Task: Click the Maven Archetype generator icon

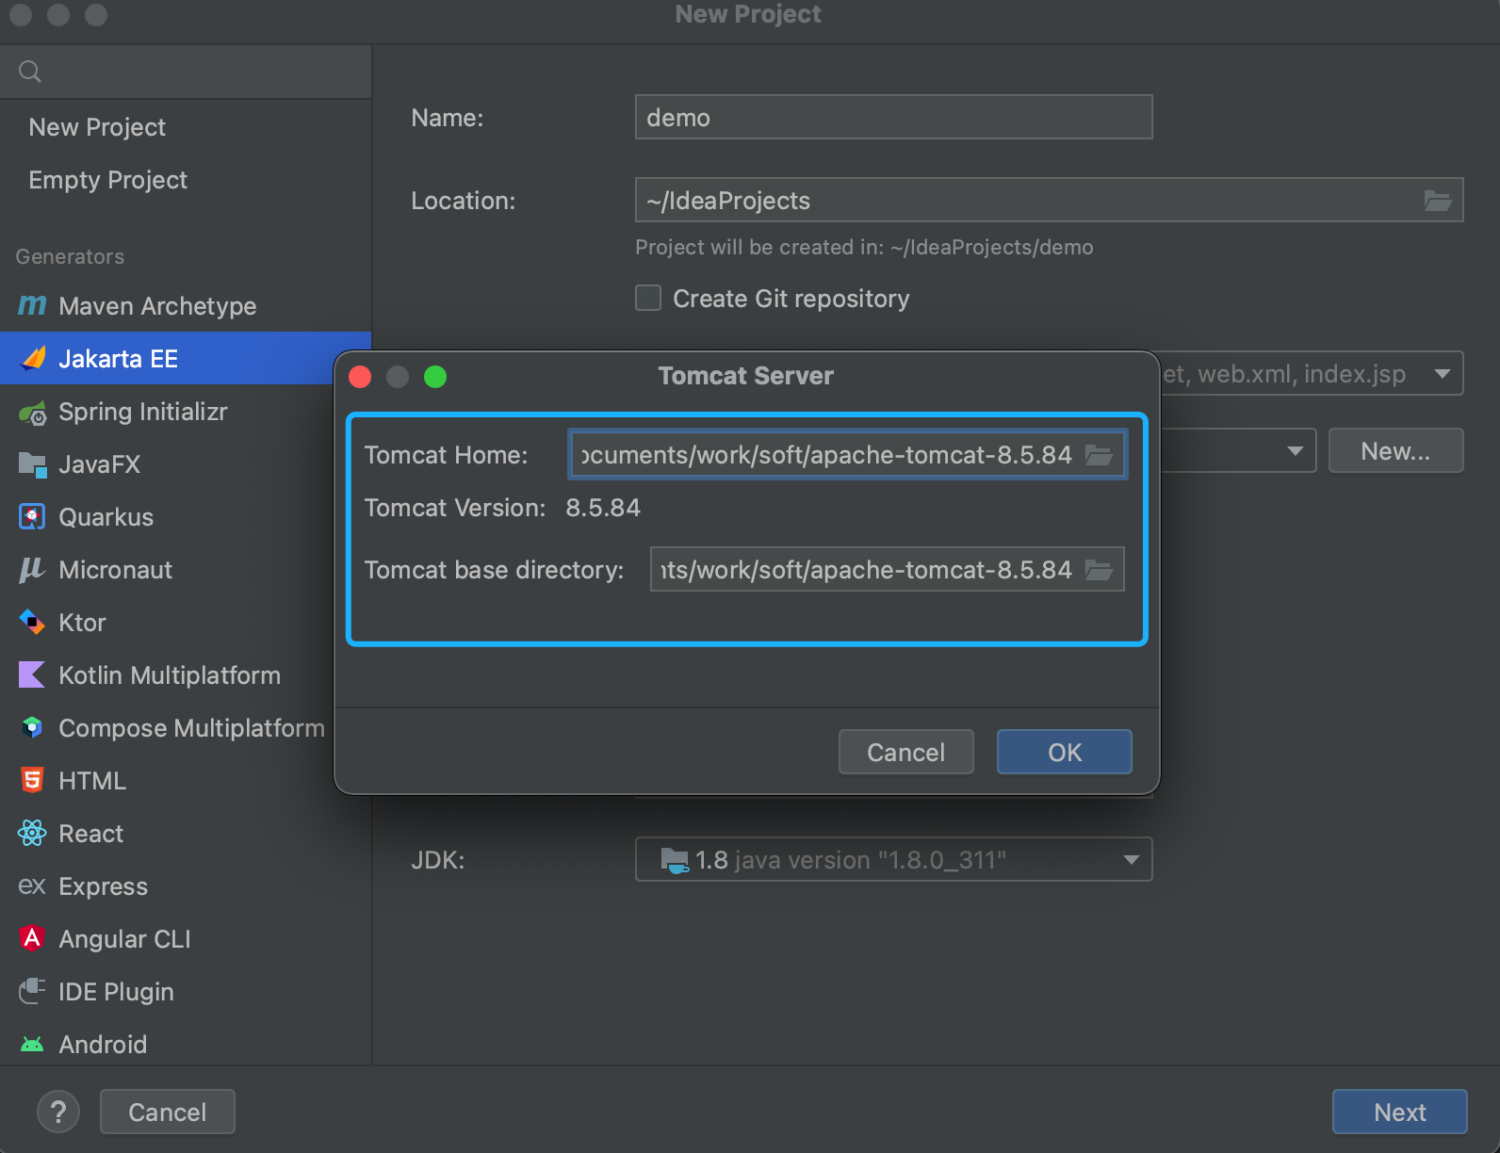Action: [32, 305]
